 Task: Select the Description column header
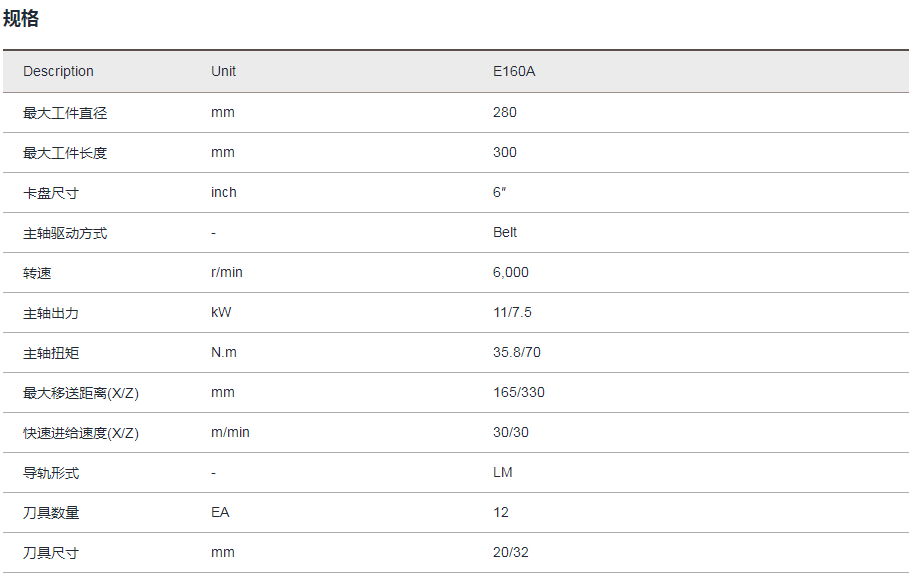click(x=58, y=71)
